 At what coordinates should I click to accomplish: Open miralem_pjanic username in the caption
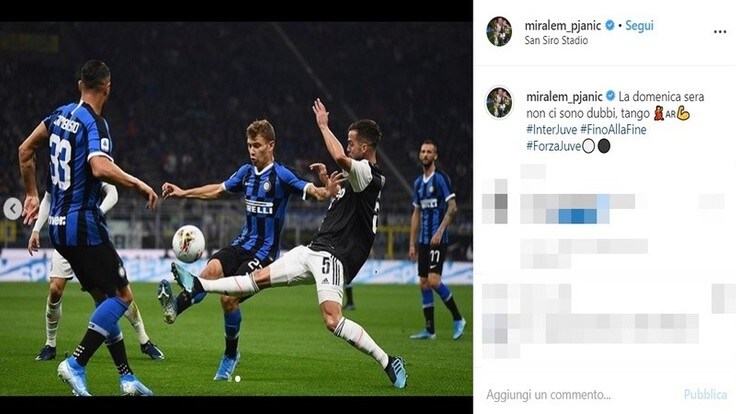click(x=564, y=97)
